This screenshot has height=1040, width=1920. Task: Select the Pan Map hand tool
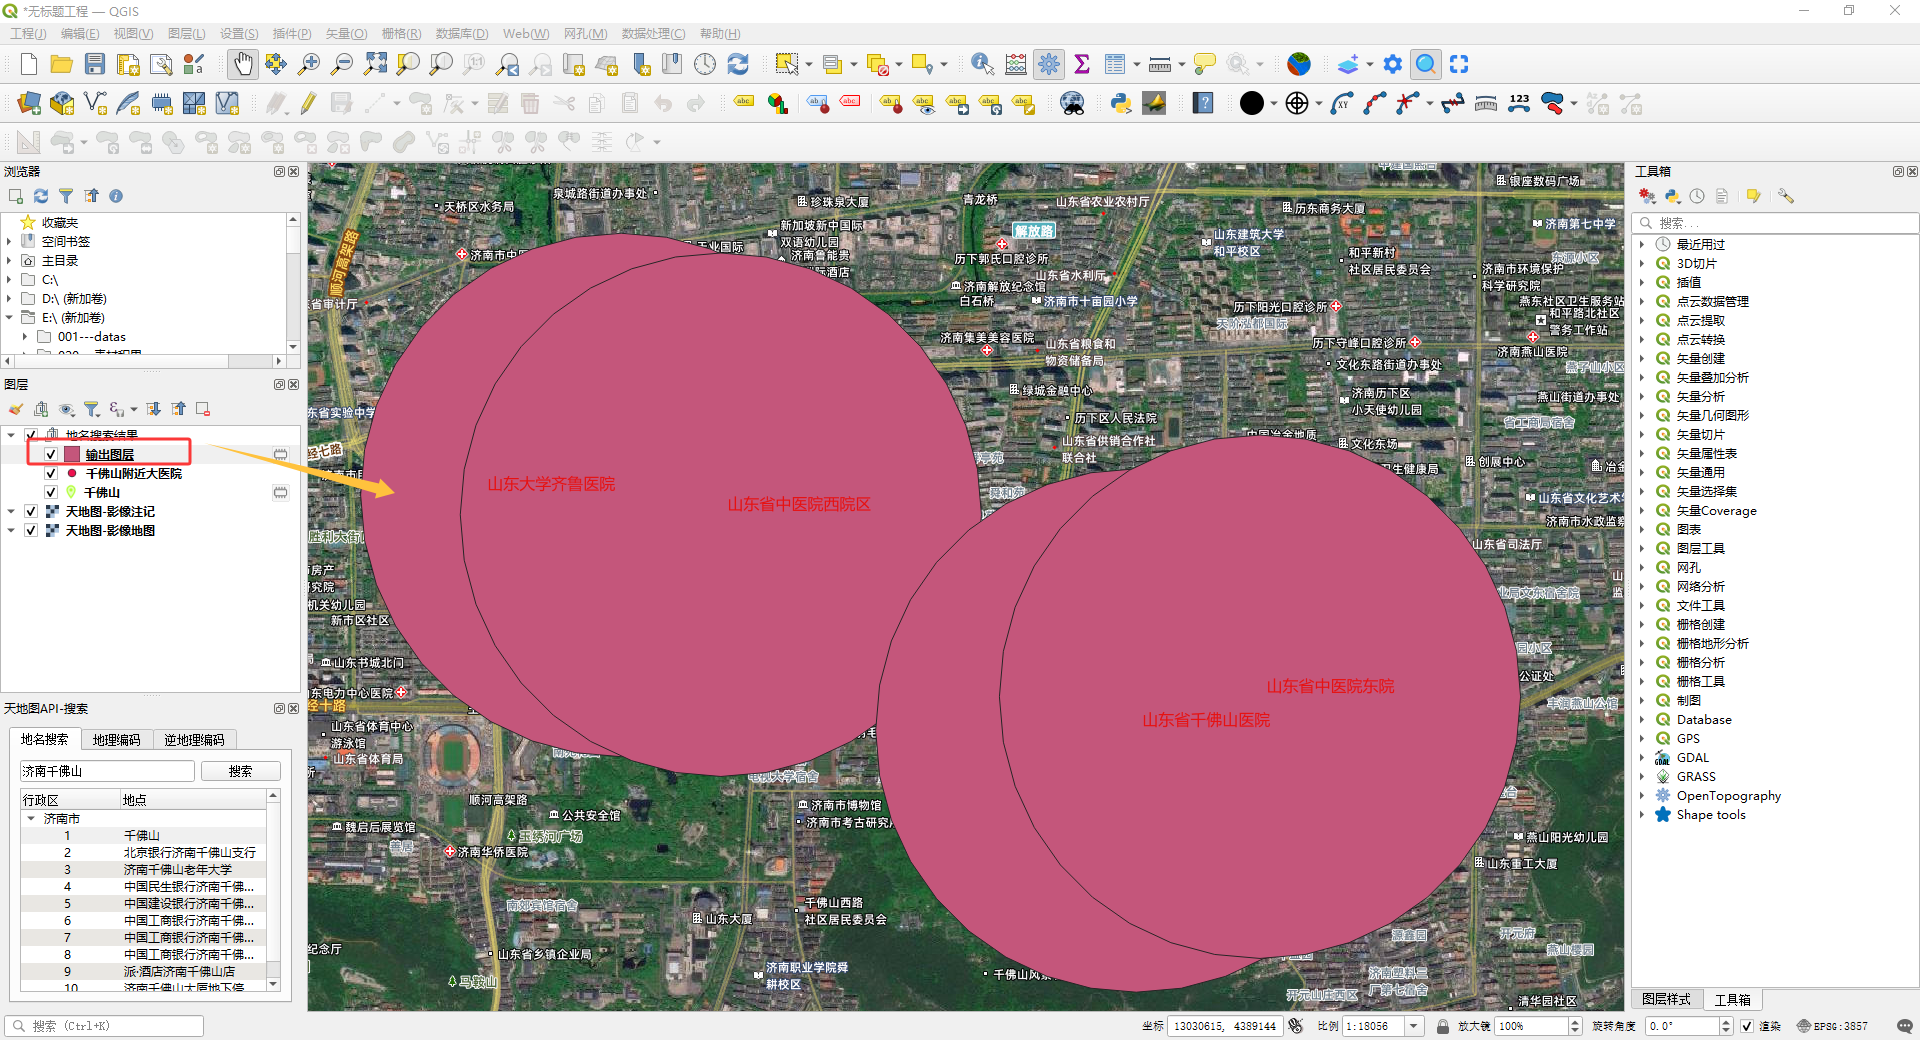tap(242, 64)
